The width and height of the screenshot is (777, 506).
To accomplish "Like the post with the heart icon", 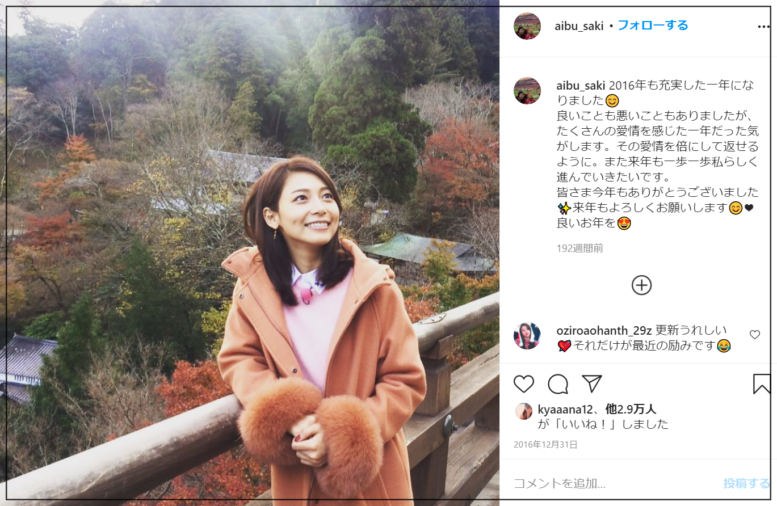I will [x=523, y=384].
